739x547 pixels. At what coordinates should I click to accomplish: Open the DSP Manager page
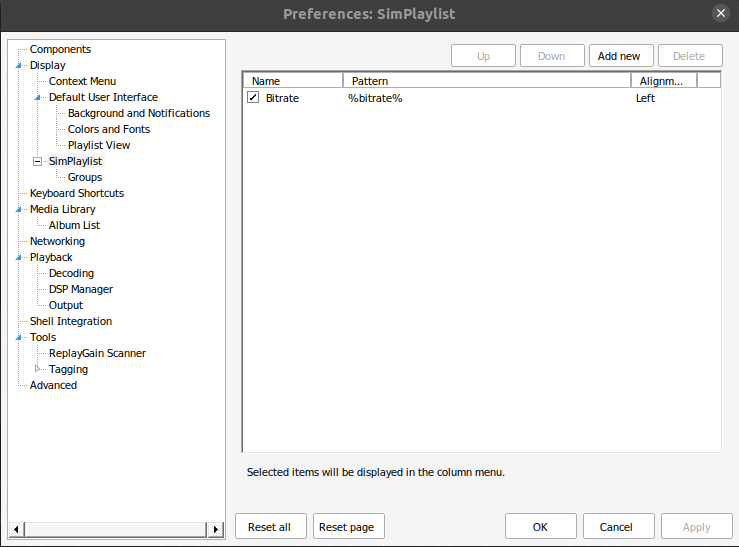(x=81, y=289)
